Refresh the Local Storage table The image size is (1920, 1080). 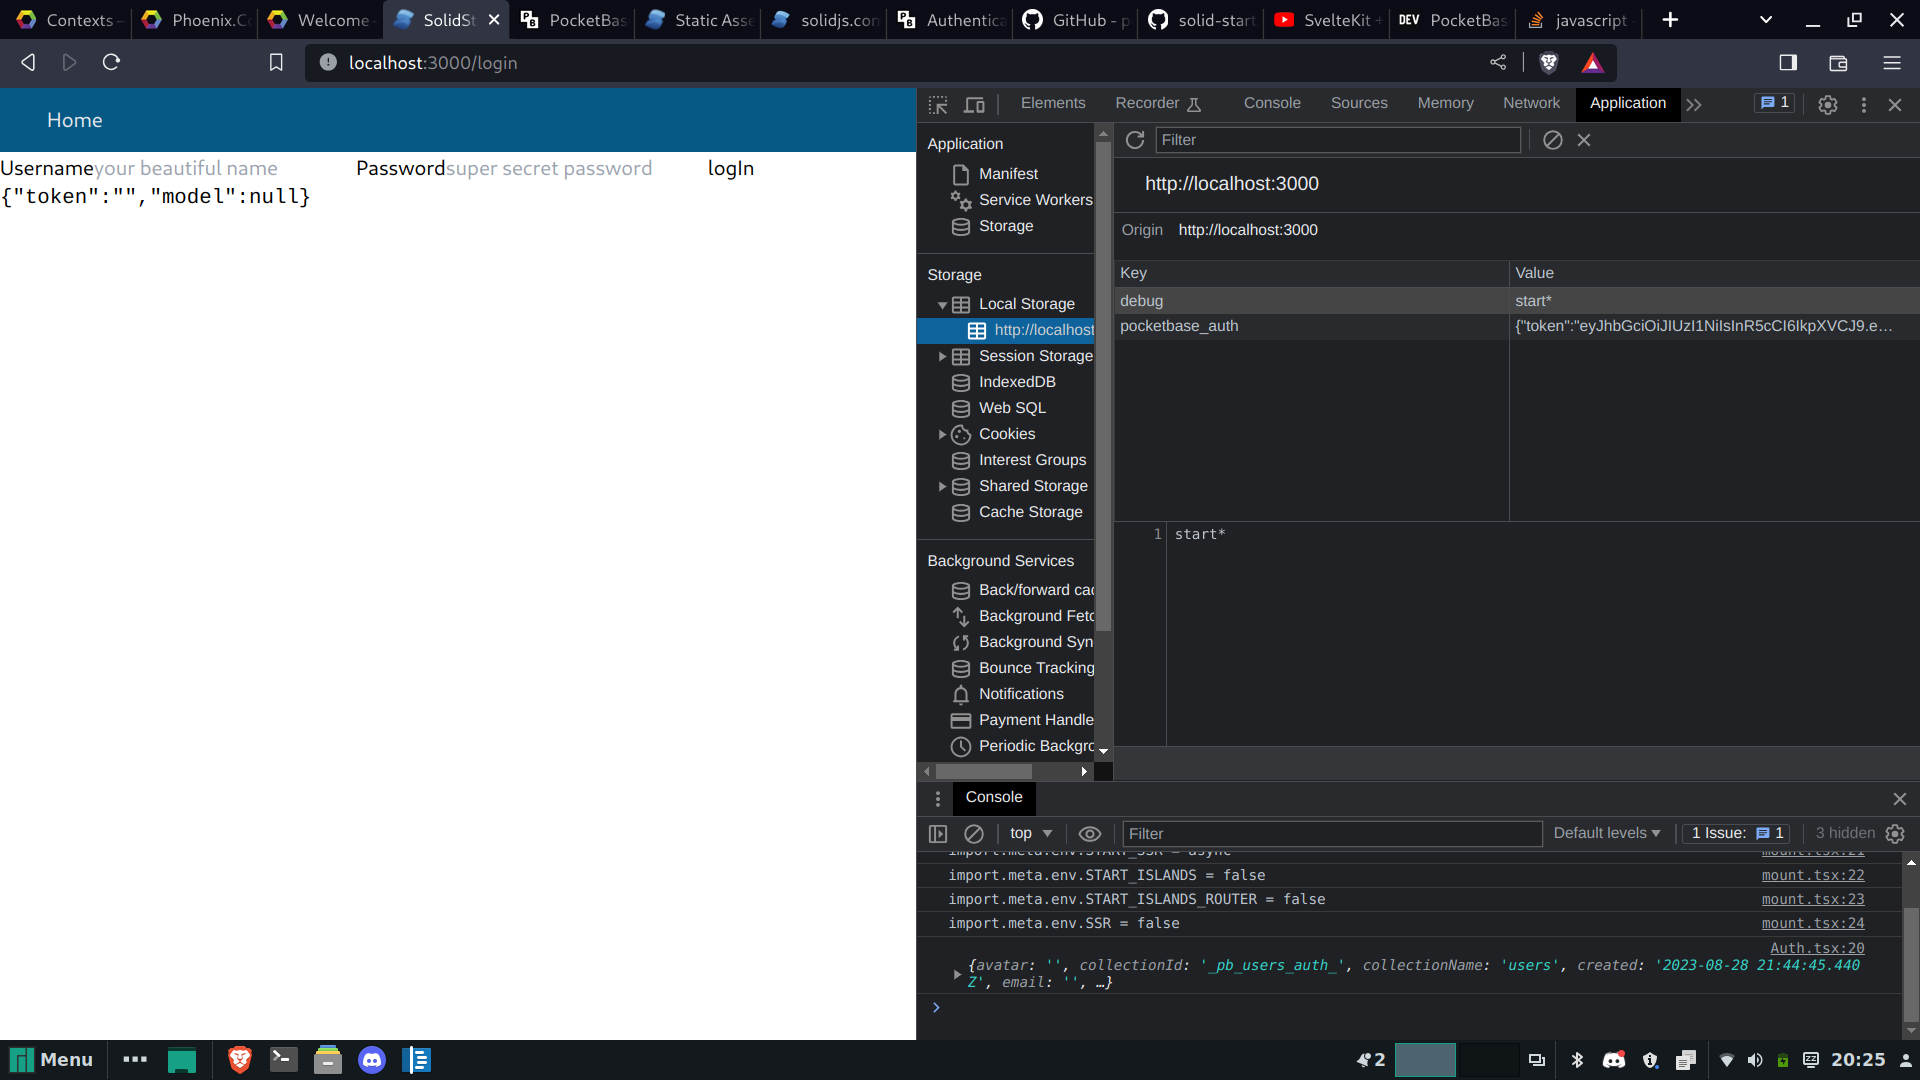tap(1135, 140)
